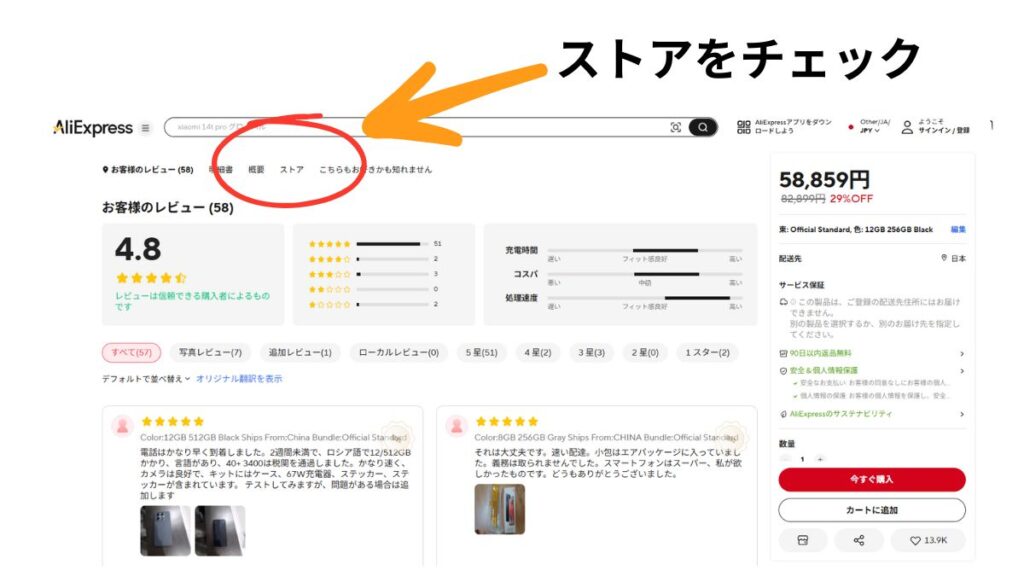Open the first photo in the 12GB 512GB Black review
This screenshot has width=1024, height=576.
[165, 531]
